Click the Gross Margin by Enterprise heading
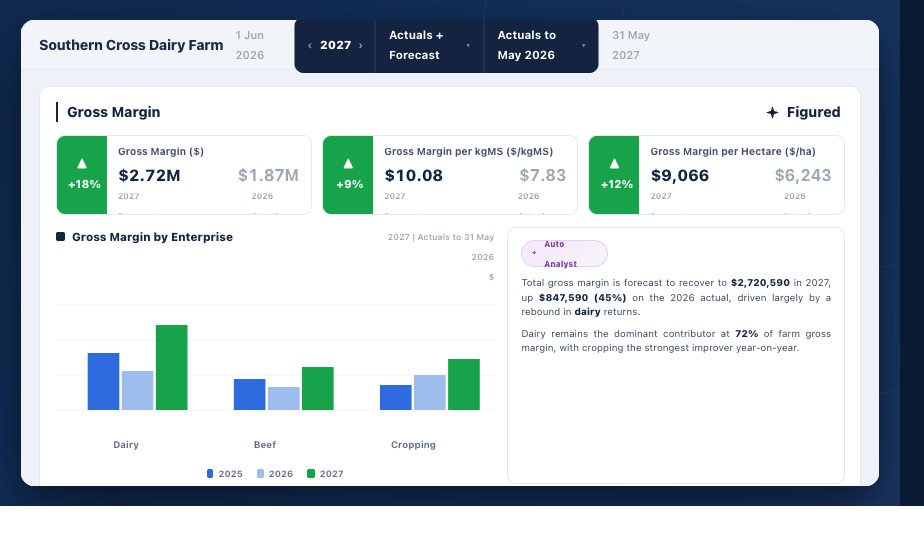The image size is (924, 540). tap(152, 237)
